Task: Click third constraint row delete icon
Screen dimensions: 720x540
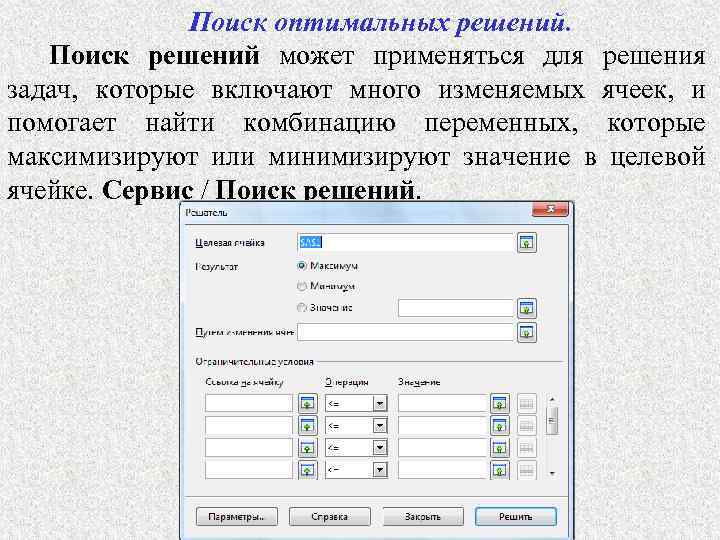Action: 527,448
